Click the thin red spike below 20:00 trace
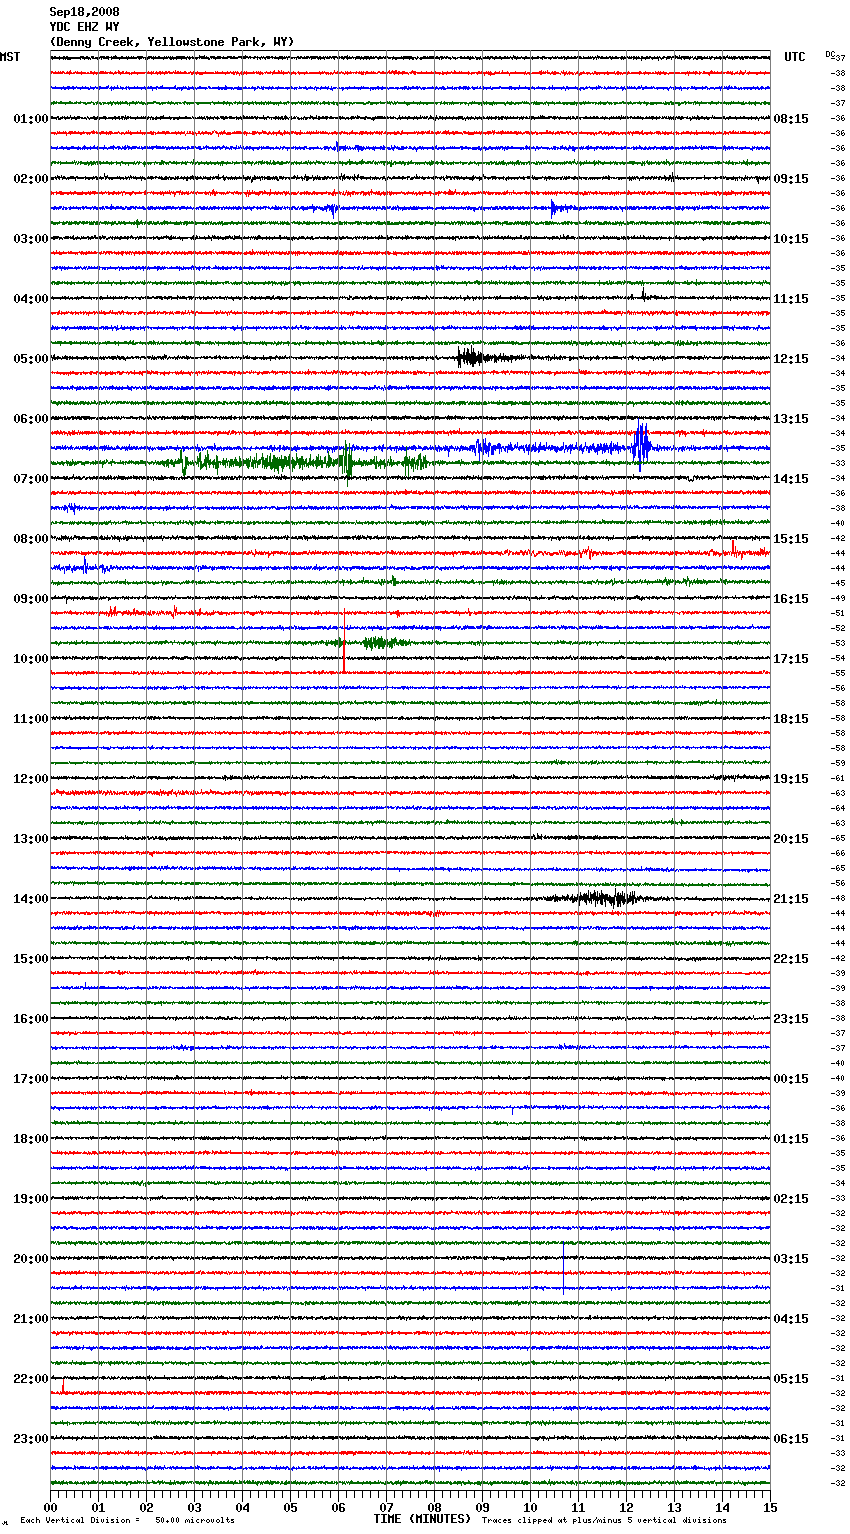850x1534 pixels. (563, 1268)
